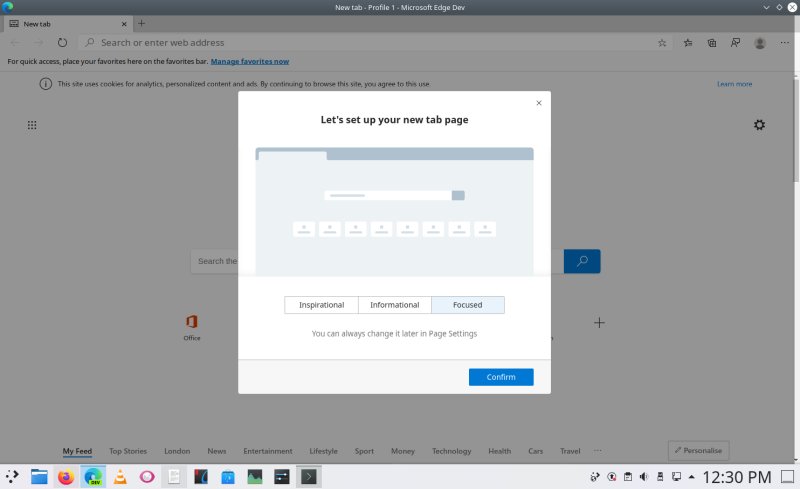The width and height of the screenshot is (800, 489).
Task: Close the new tab page setup dialog
Action: 539,103
